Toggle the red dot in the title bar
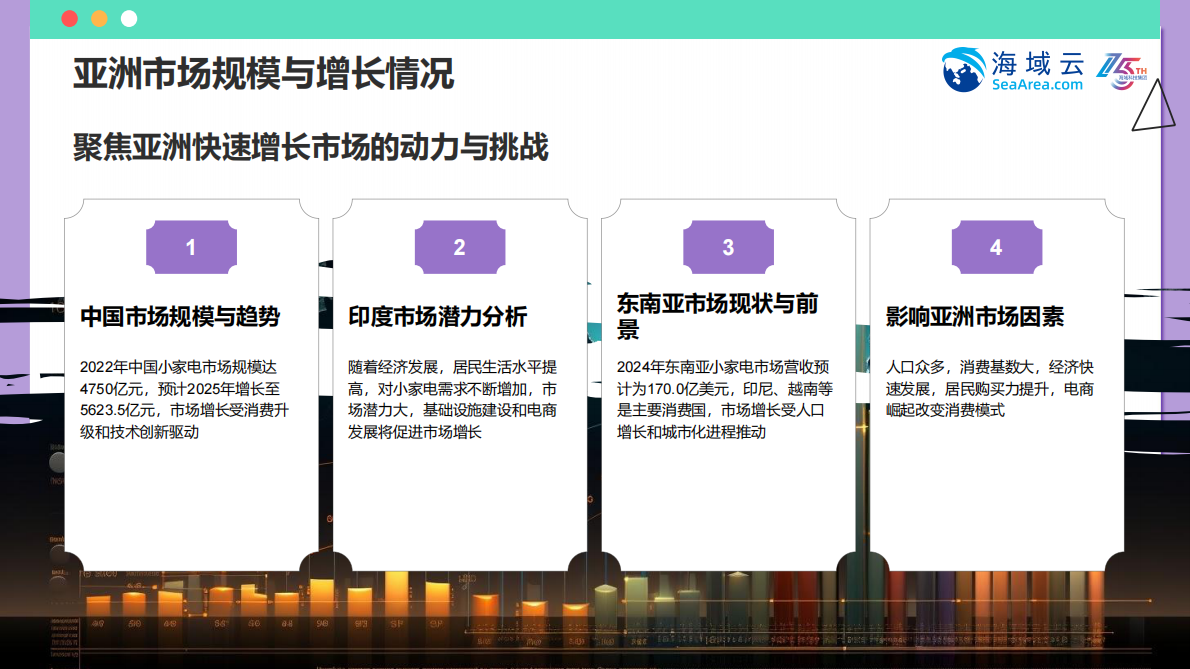1190x669 pixels. [68, 17]
